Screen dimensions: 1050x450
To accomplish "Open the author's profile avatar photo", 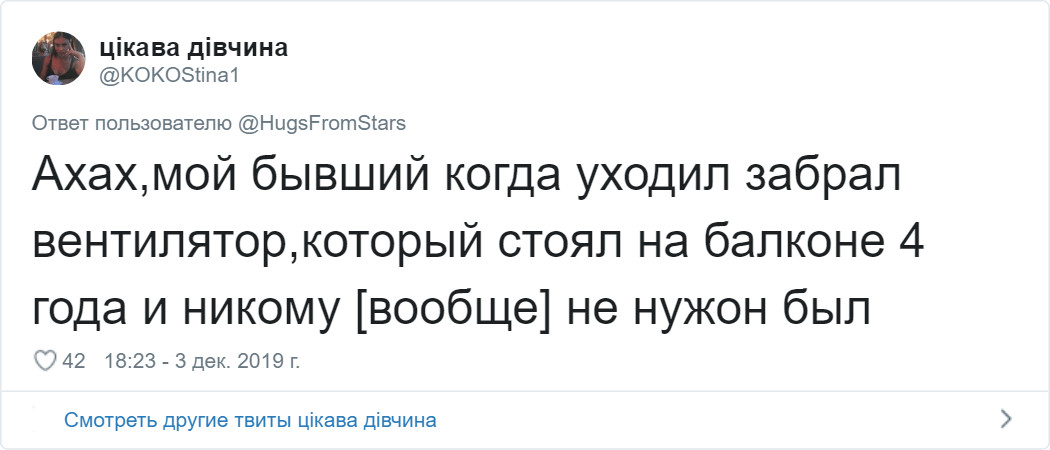I will (x=58, y=58).
